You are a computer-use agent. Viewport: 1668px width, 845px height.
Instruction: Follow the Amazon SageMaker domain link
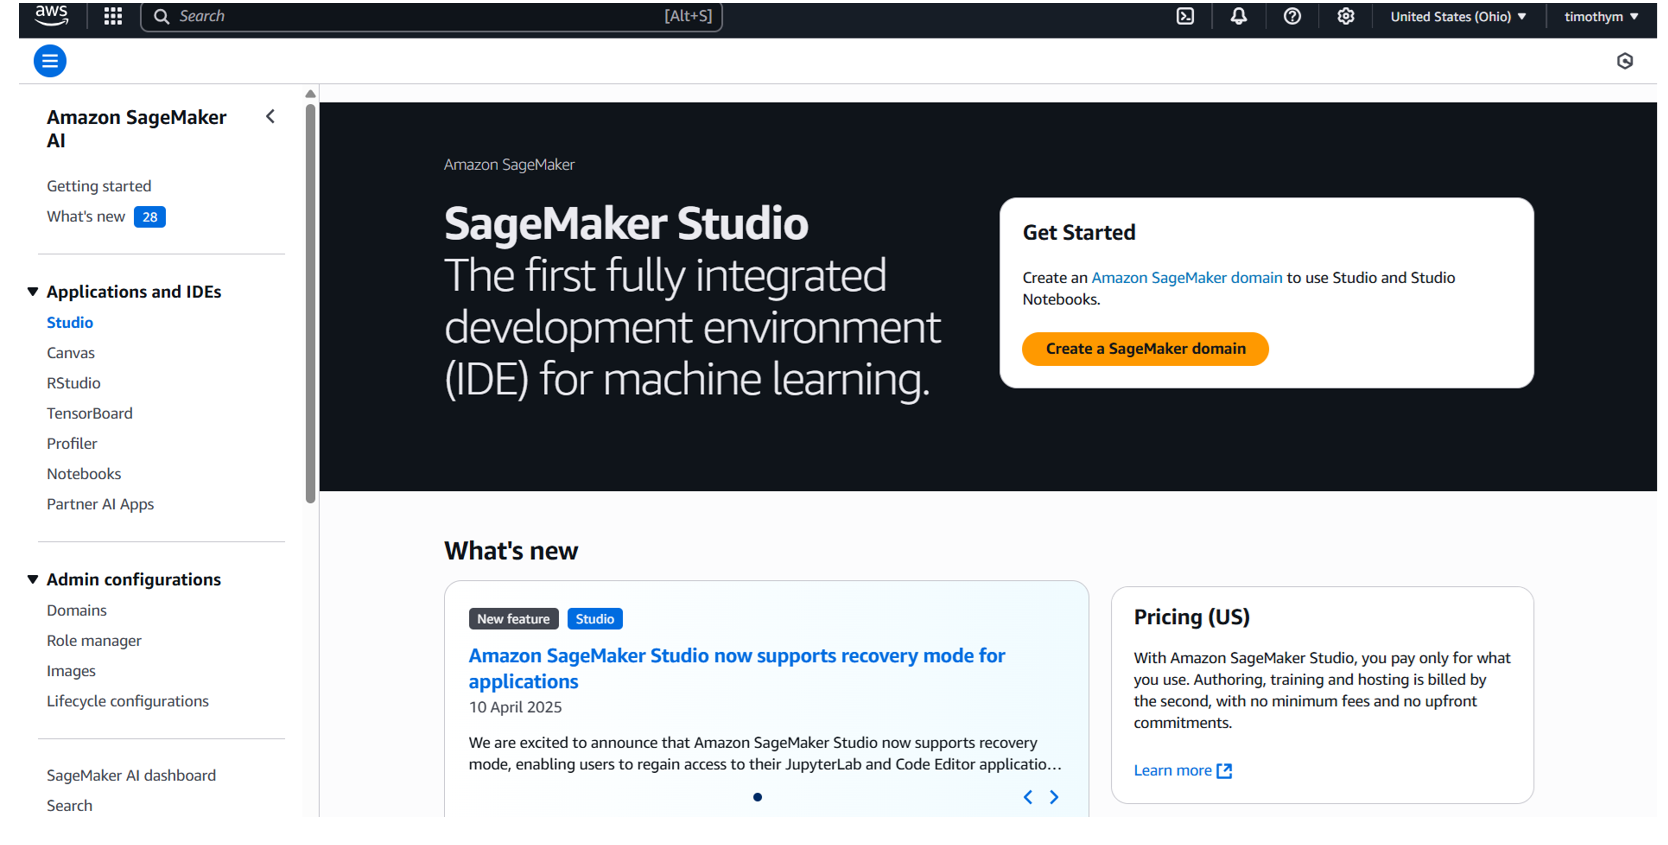(x=1187, y=278)
